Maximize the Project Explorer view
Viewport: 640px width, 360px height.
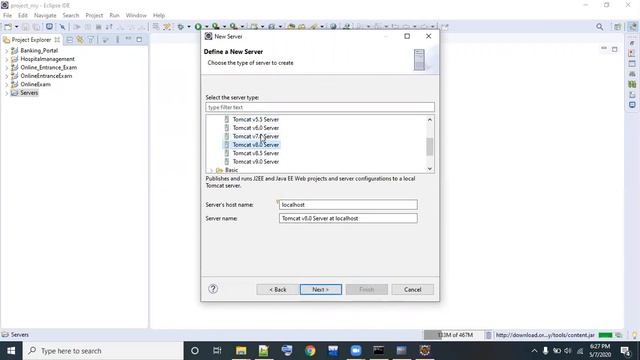(139, 40)
